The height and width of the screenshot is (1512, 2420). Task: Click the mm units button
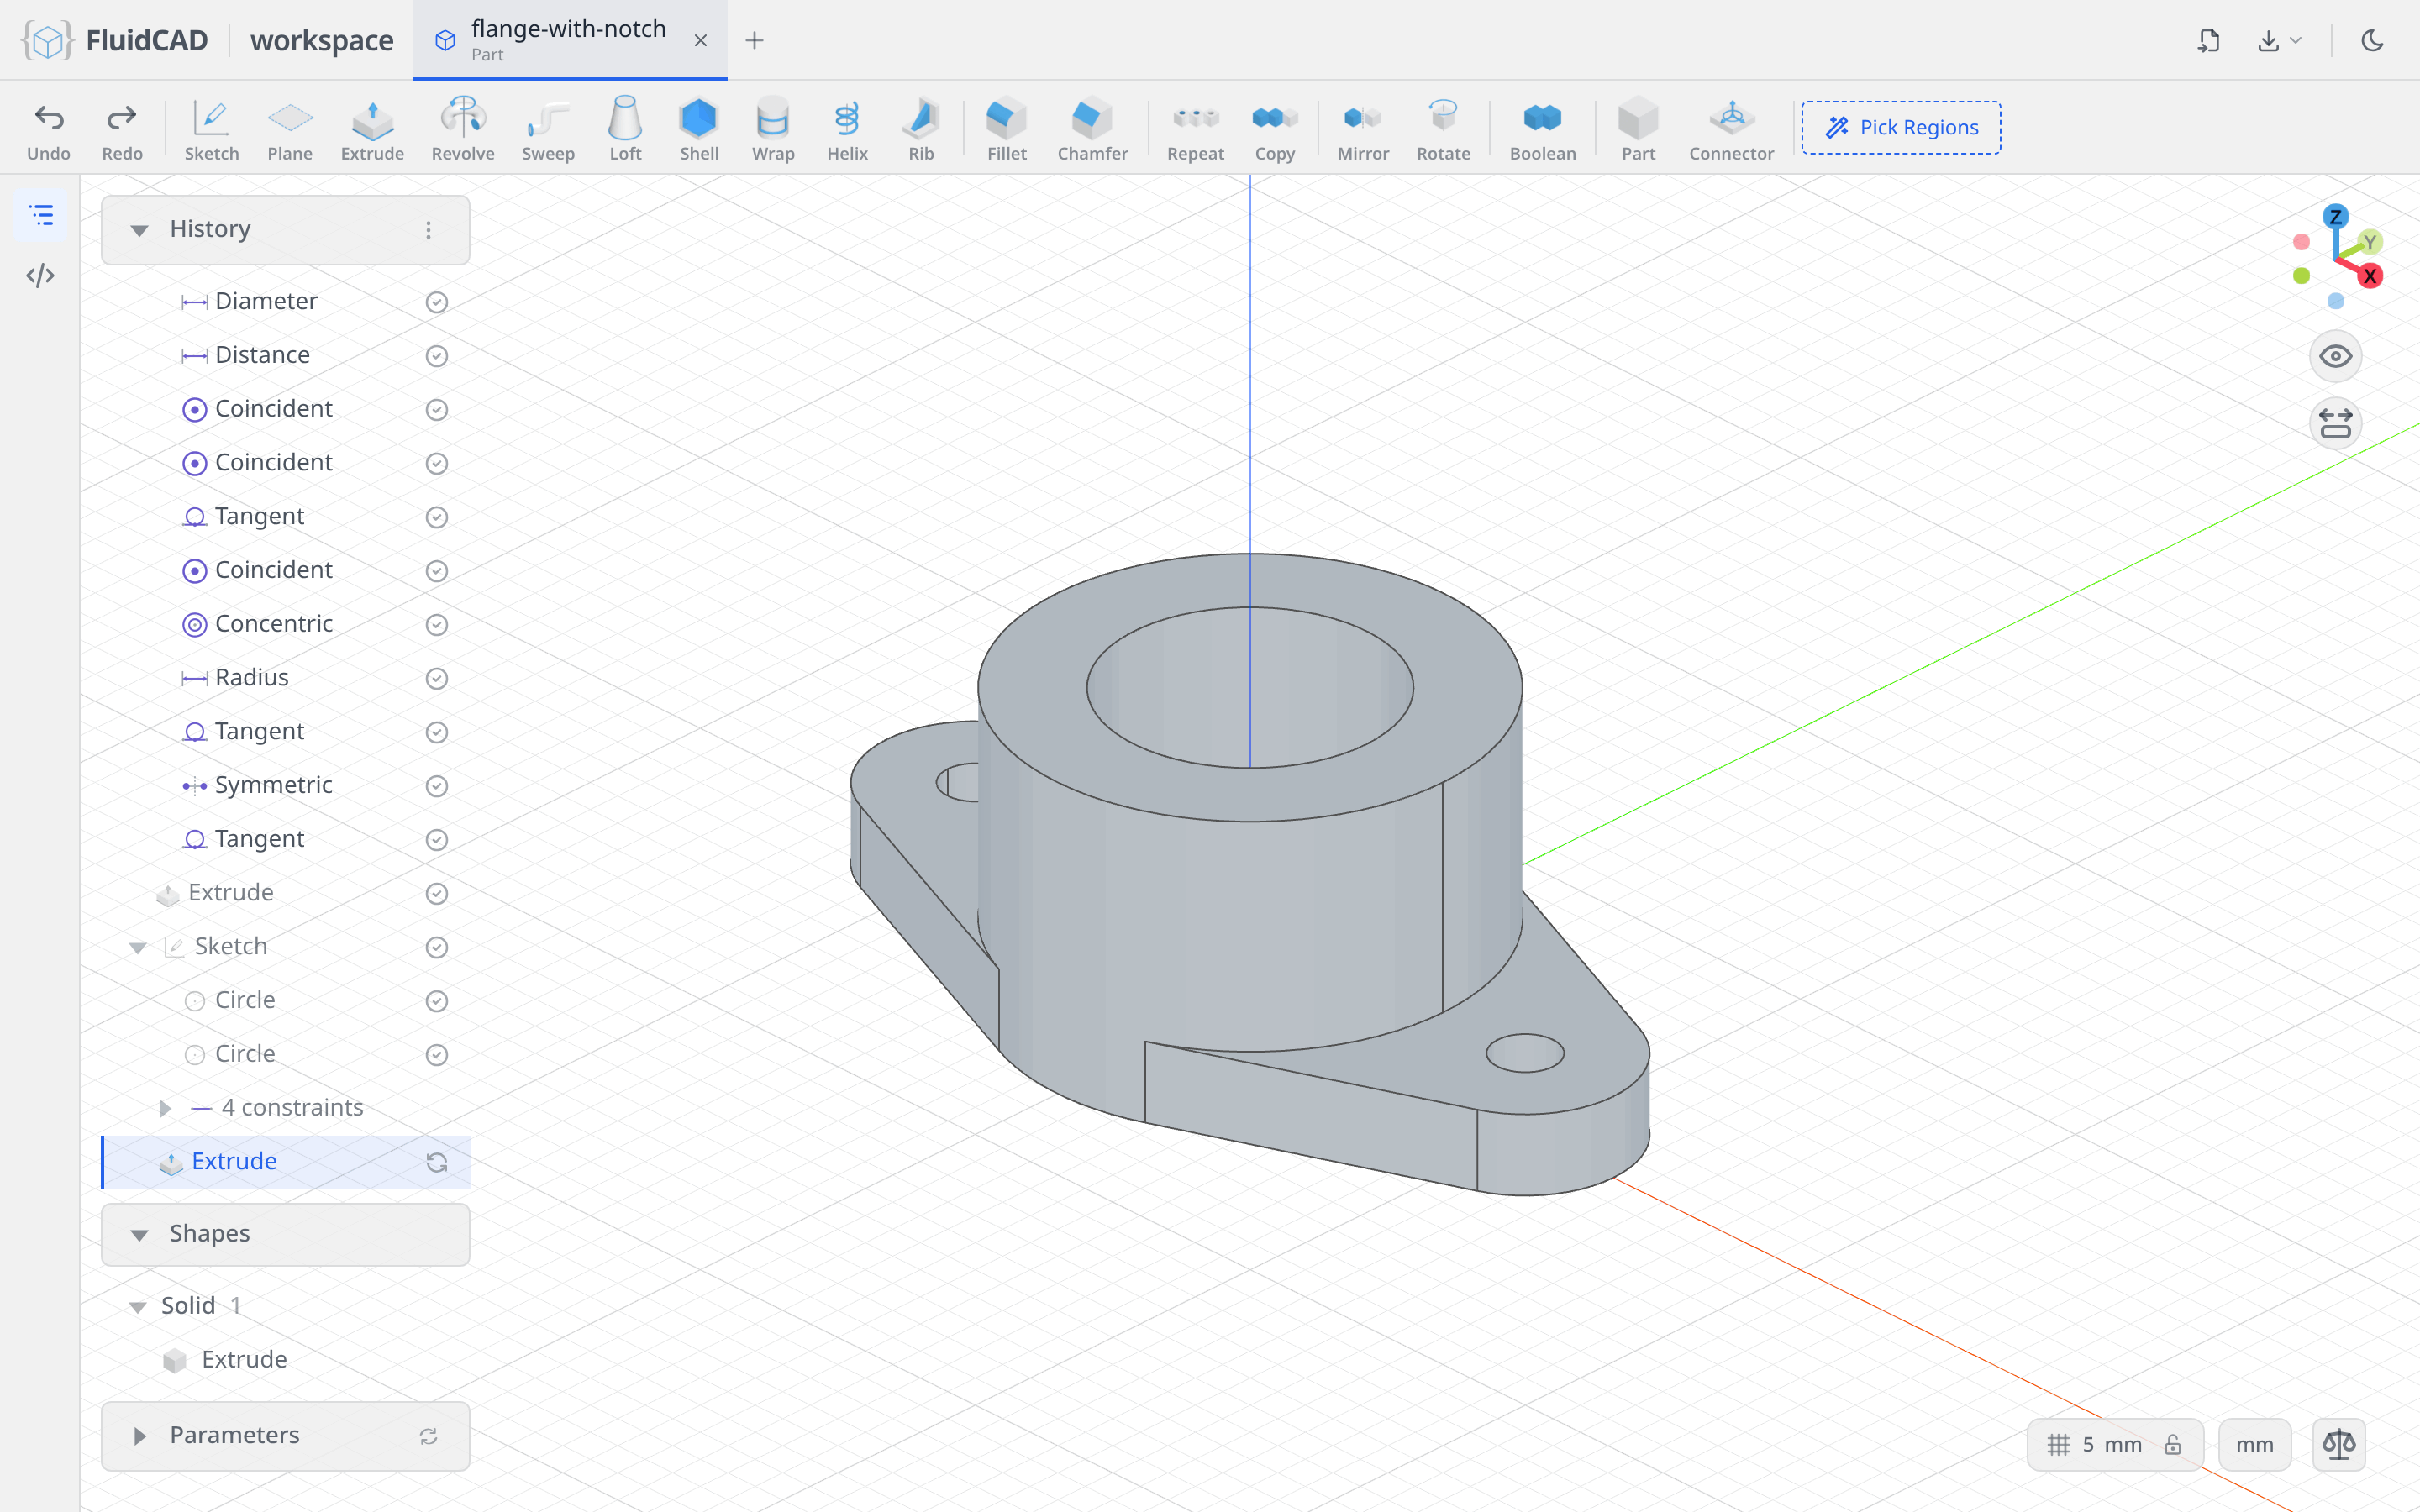tap(2254, 1444)
